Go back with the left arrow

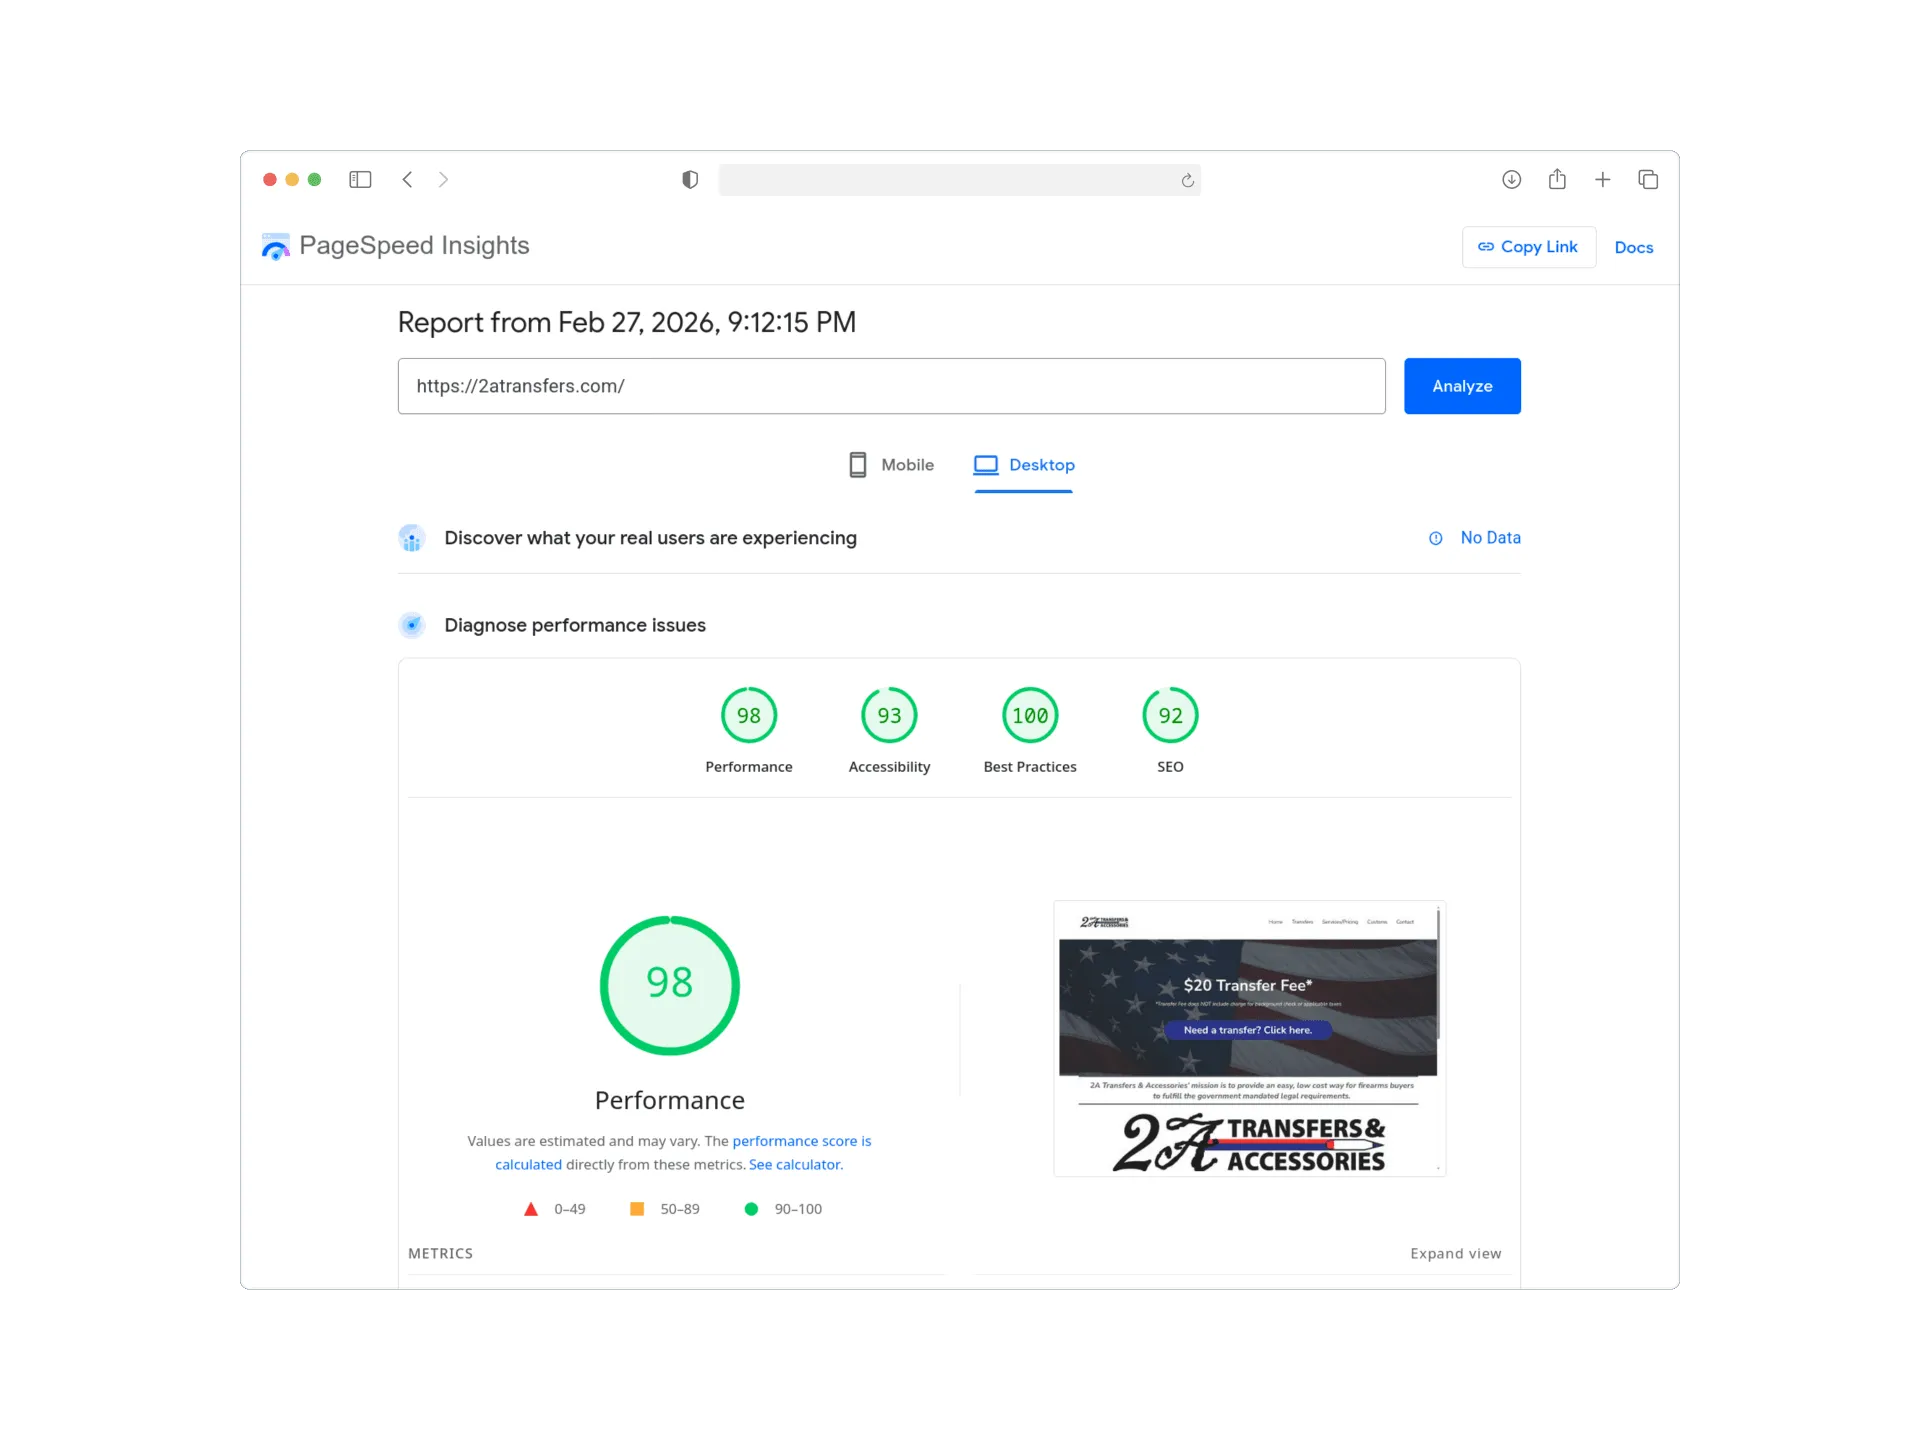point(407,179)
